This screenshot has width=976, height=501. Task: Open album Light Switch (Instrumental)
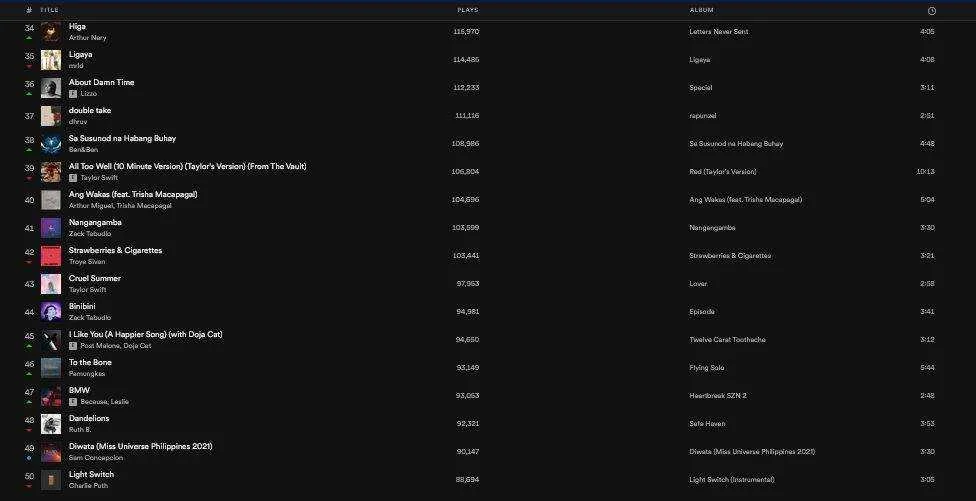(x=732, y=480)
